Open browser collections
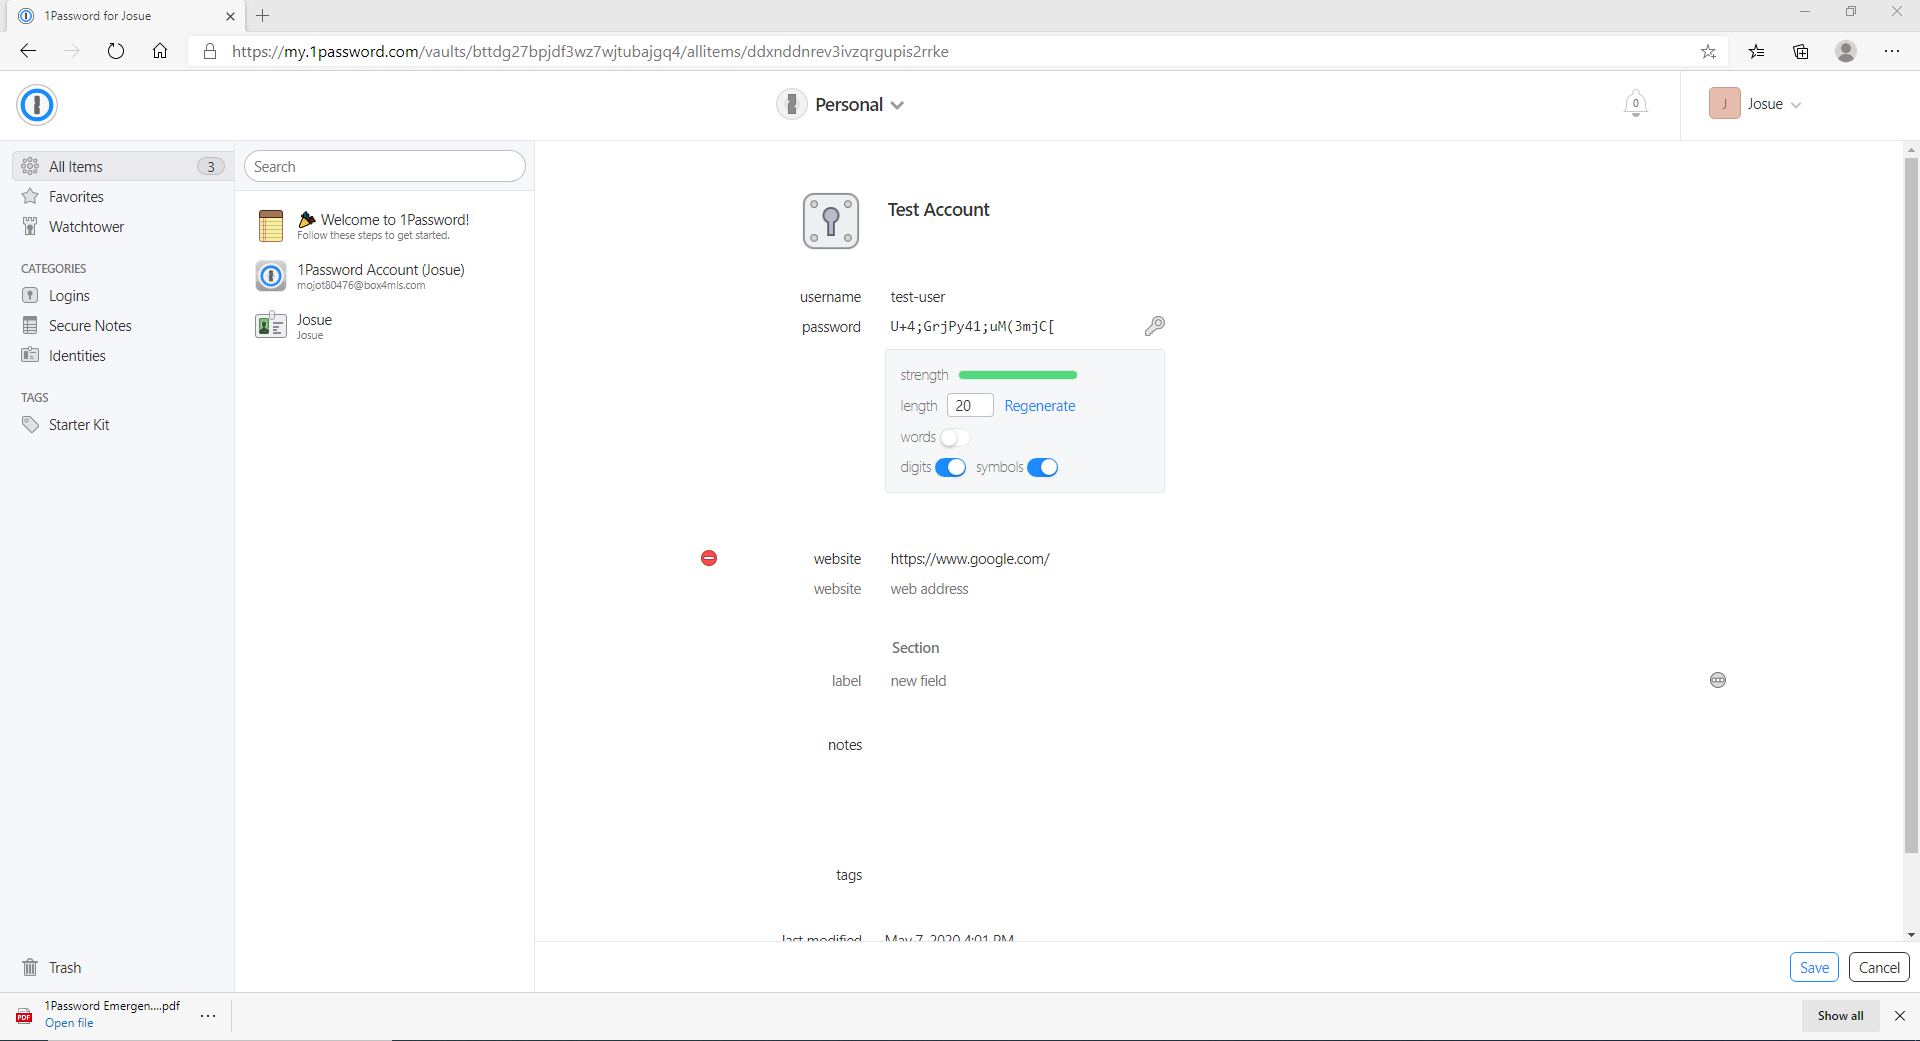1920x1041 pixels. (x=1801, y=51)
